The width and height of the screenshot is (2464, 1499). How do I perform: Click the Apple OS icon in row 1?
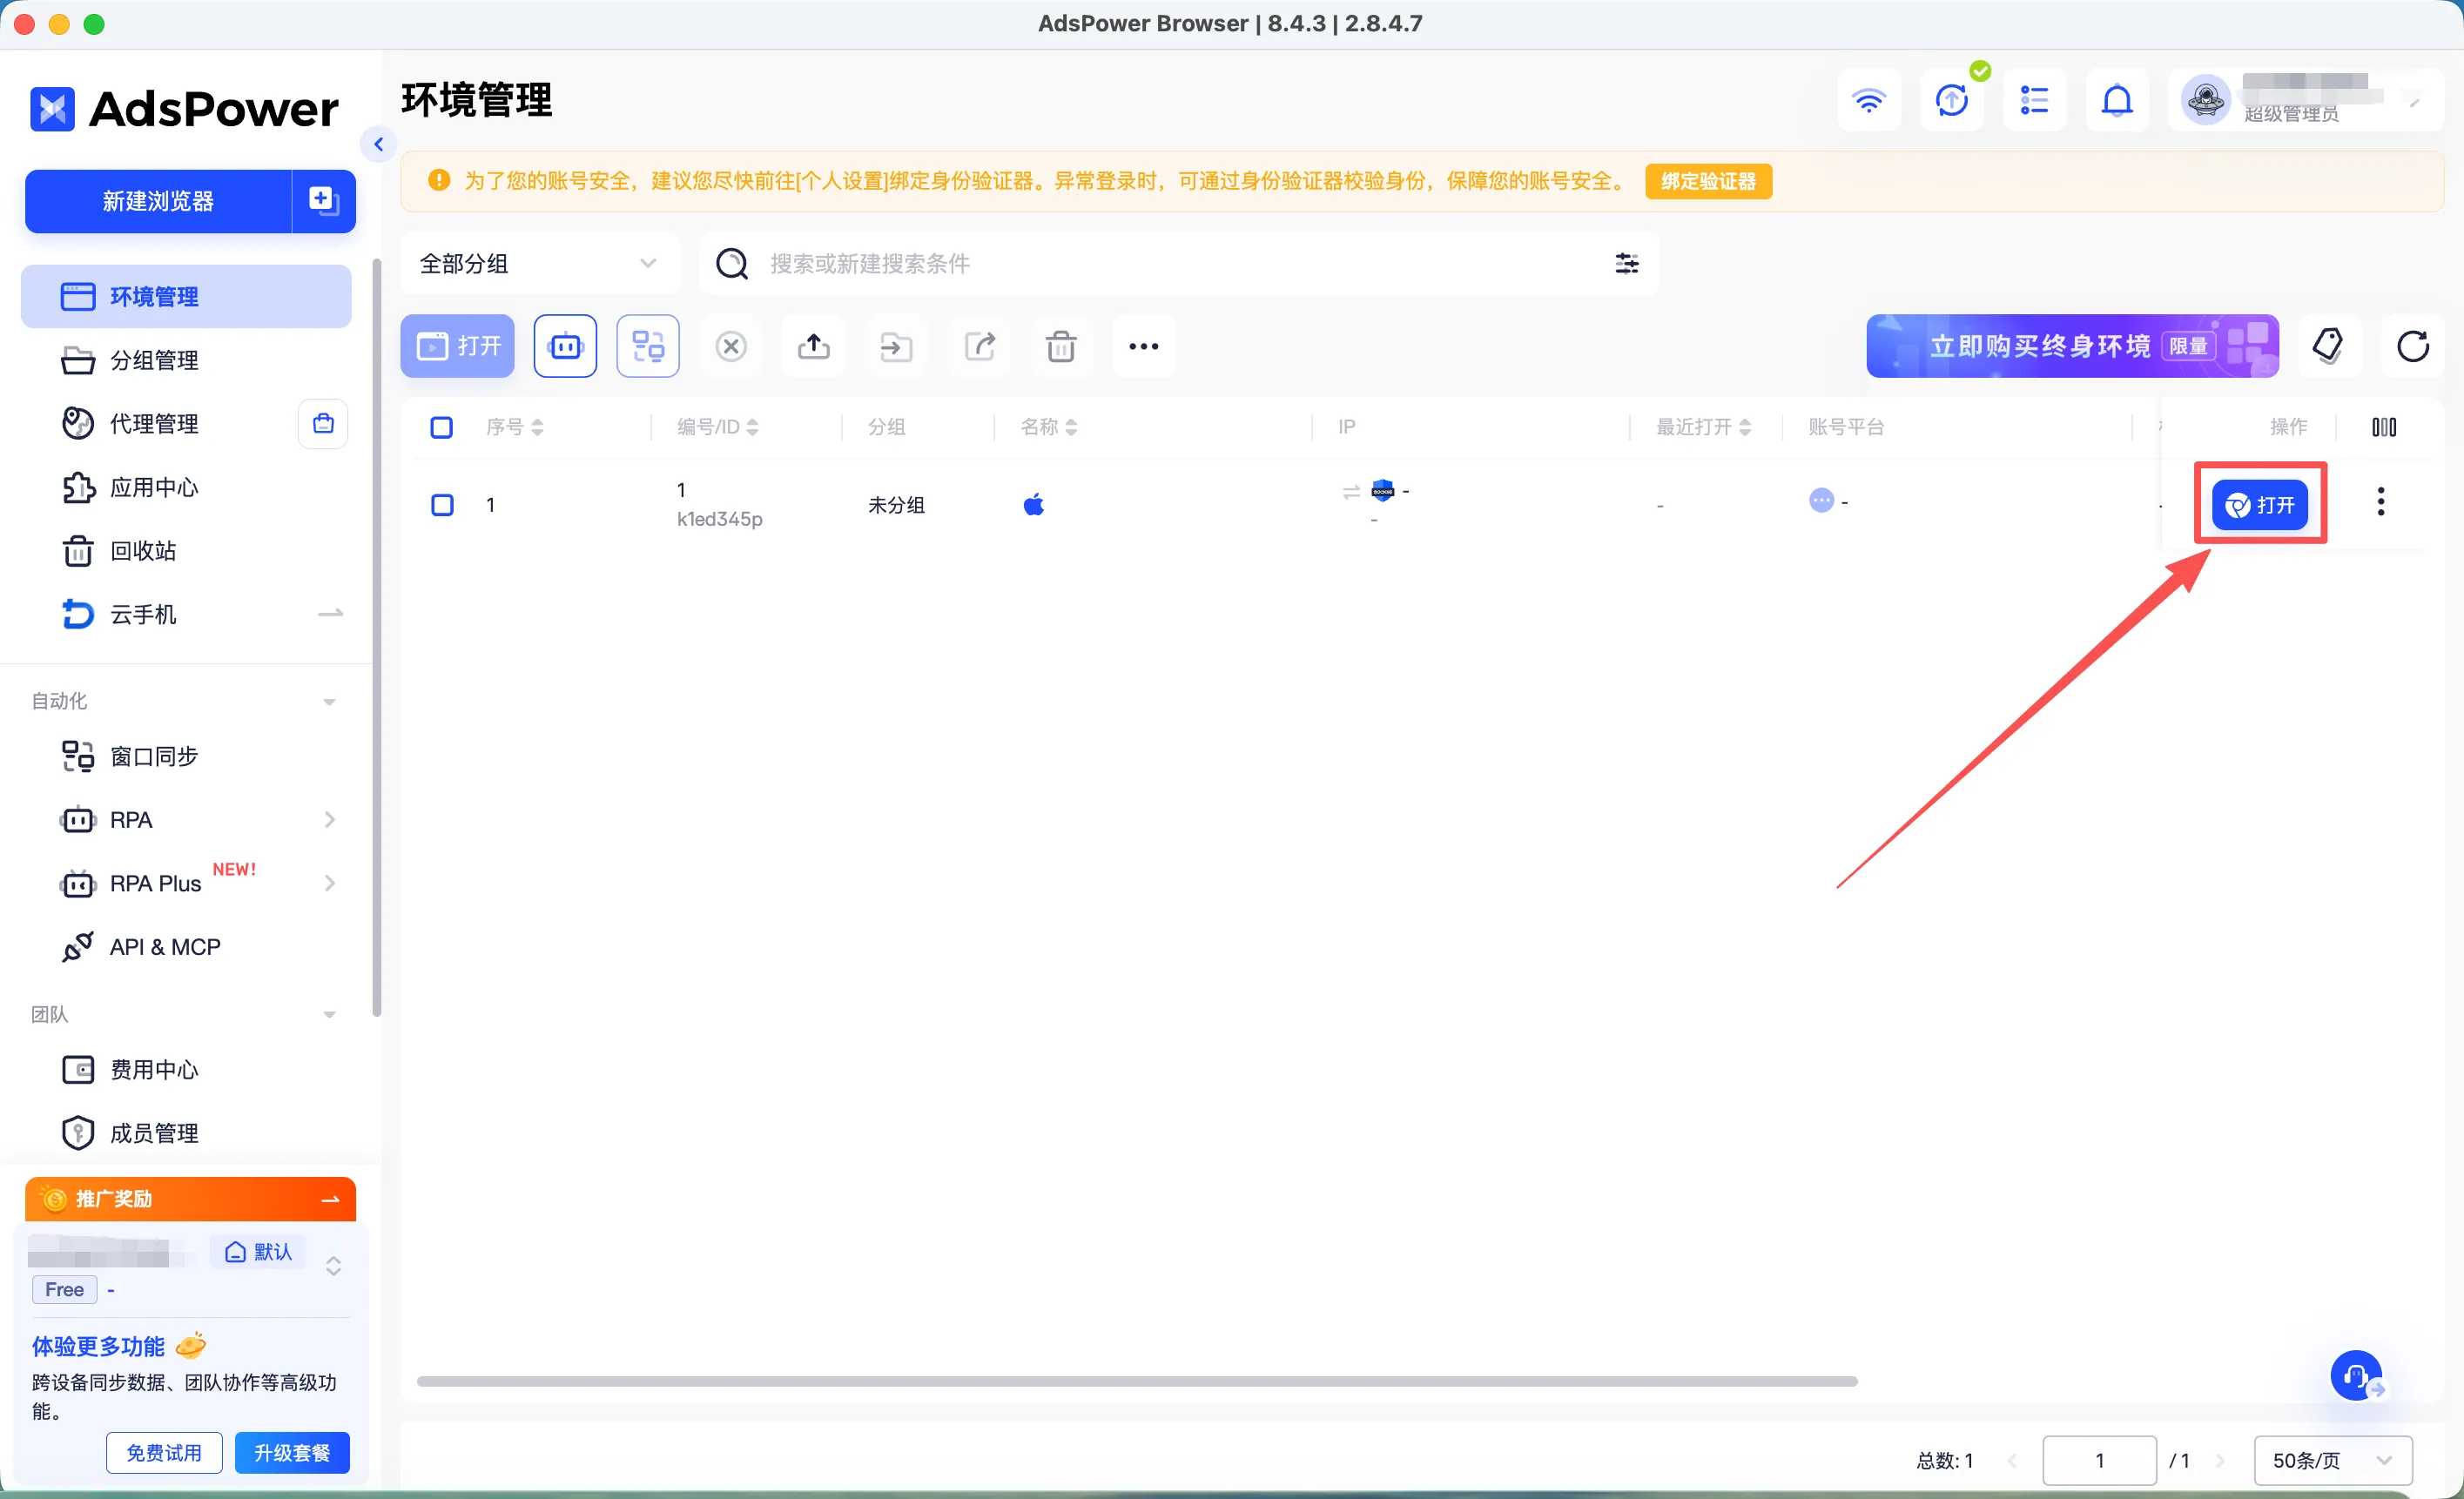pos(1033,504)
